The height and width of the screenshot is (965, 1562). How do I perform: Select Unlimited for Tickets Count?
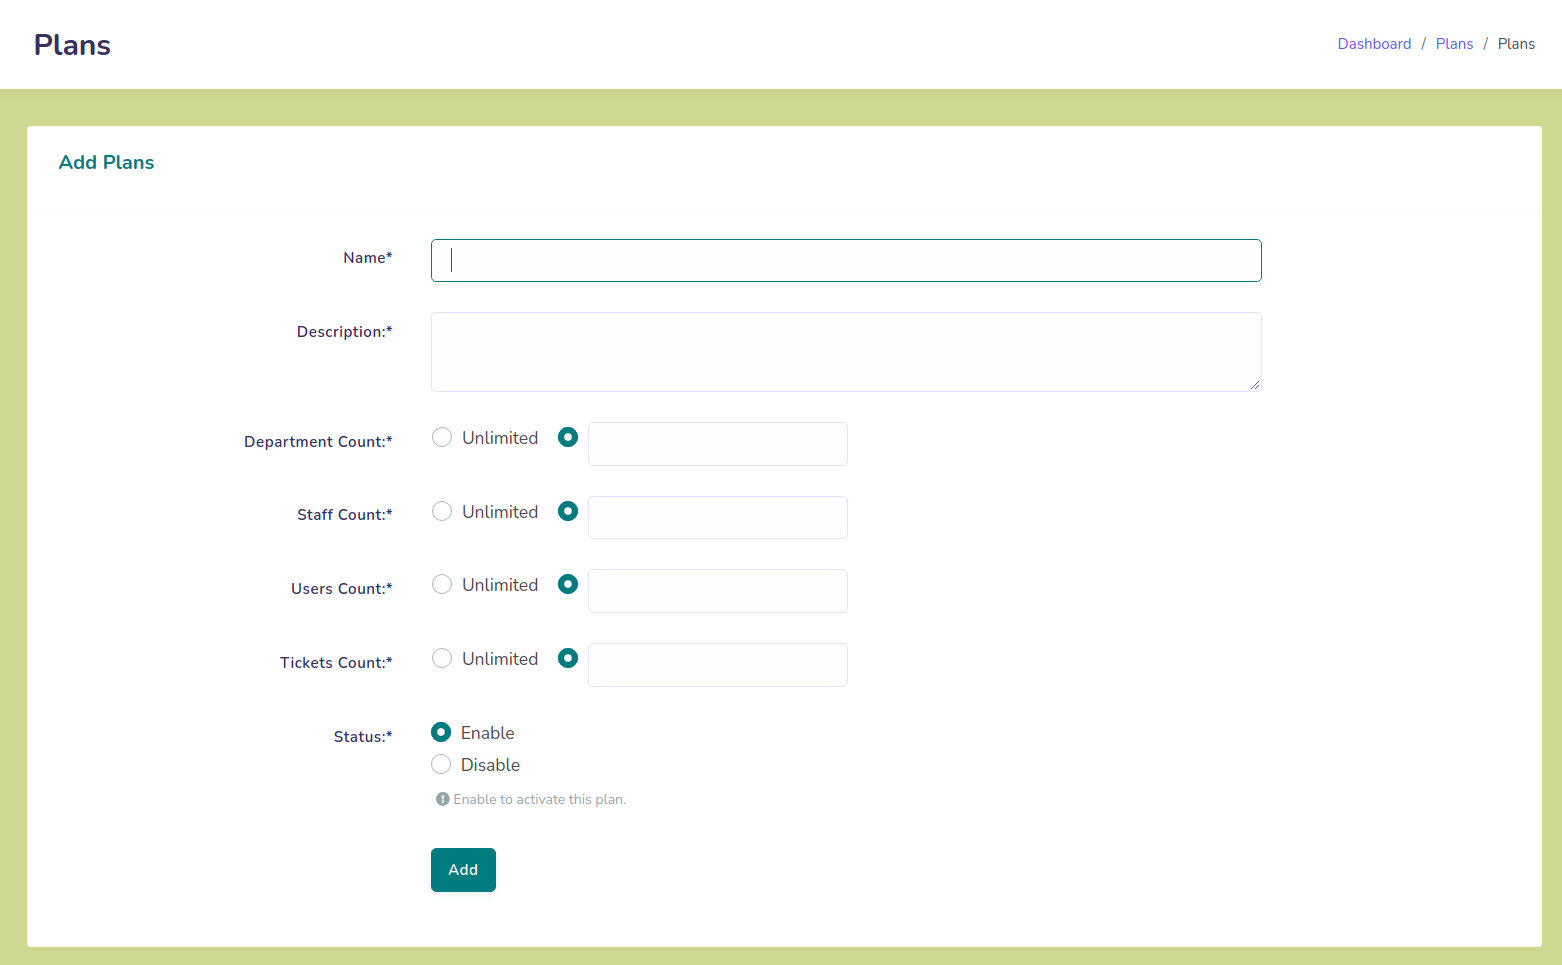[x=442, y=659]
